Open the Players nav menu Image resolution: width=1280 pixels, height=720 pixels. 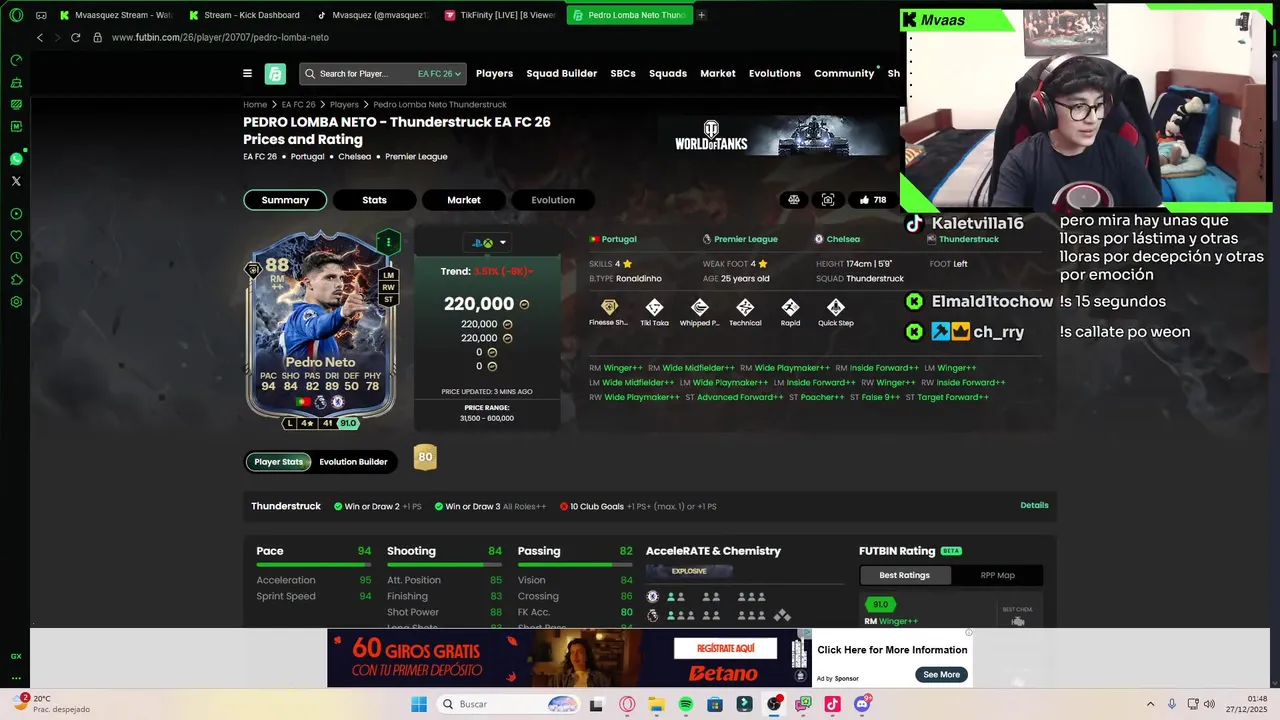494,73
